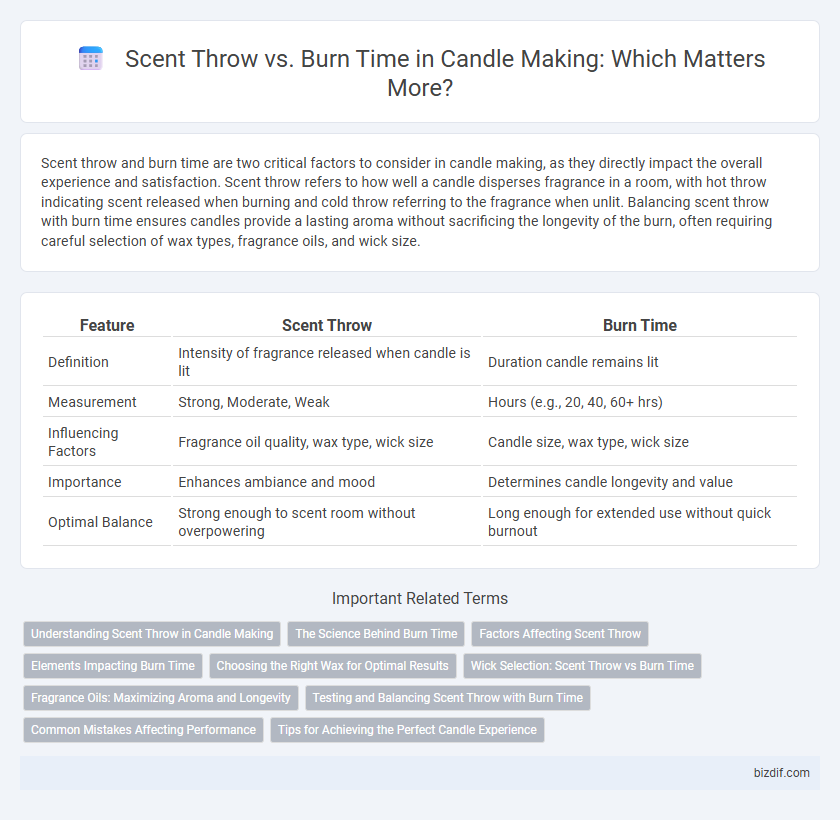Open 'Tips for Achieving the Perfect Candle Experience'
The width and height of the screenshot is (840, 820).
[x=407, y=730]
